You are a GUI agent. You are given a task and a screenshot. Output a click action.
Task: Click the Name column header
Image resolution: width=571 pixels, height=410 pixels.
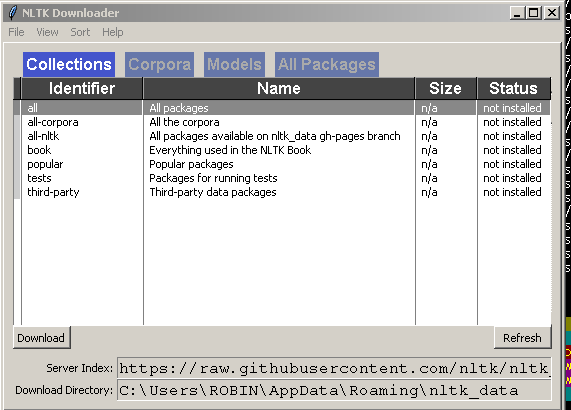[x=279, y=88]
